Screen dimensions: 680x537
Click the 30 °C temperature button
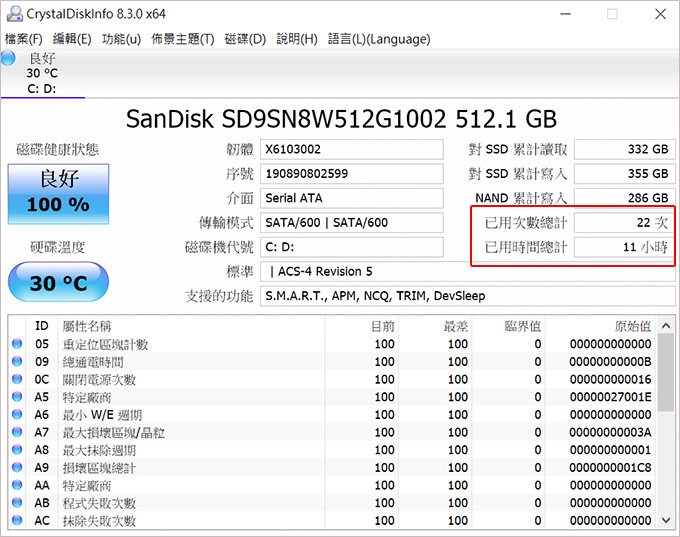(58, 282)
